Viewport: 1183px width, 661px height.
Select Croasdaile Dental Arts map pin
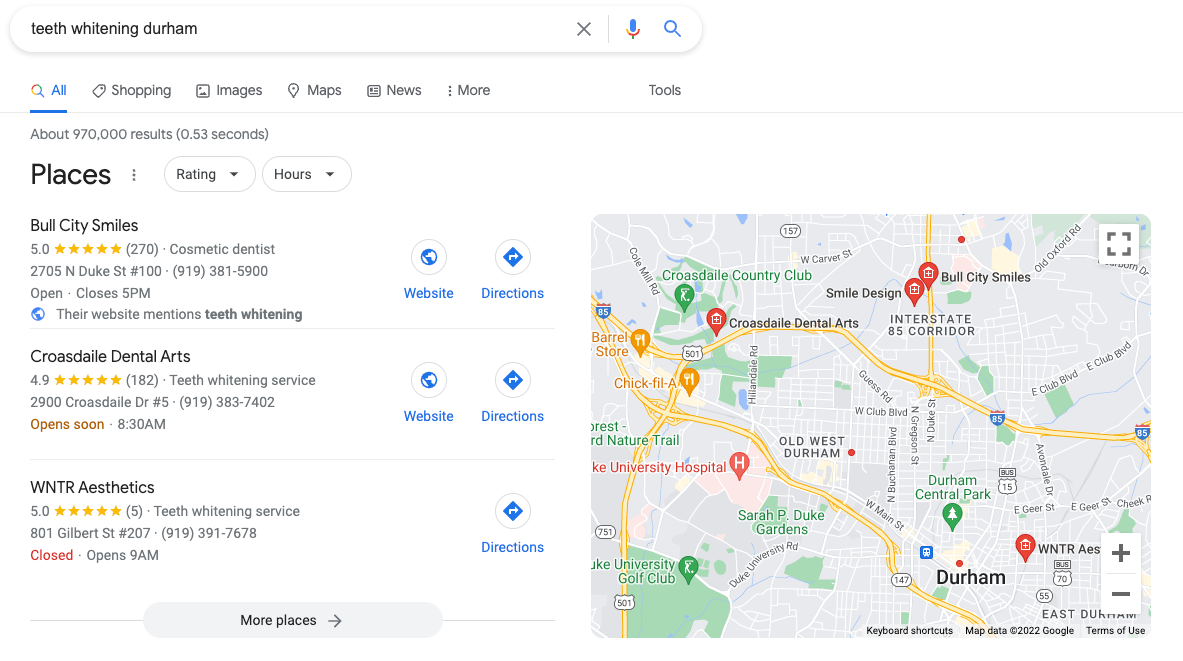[716, 321]
